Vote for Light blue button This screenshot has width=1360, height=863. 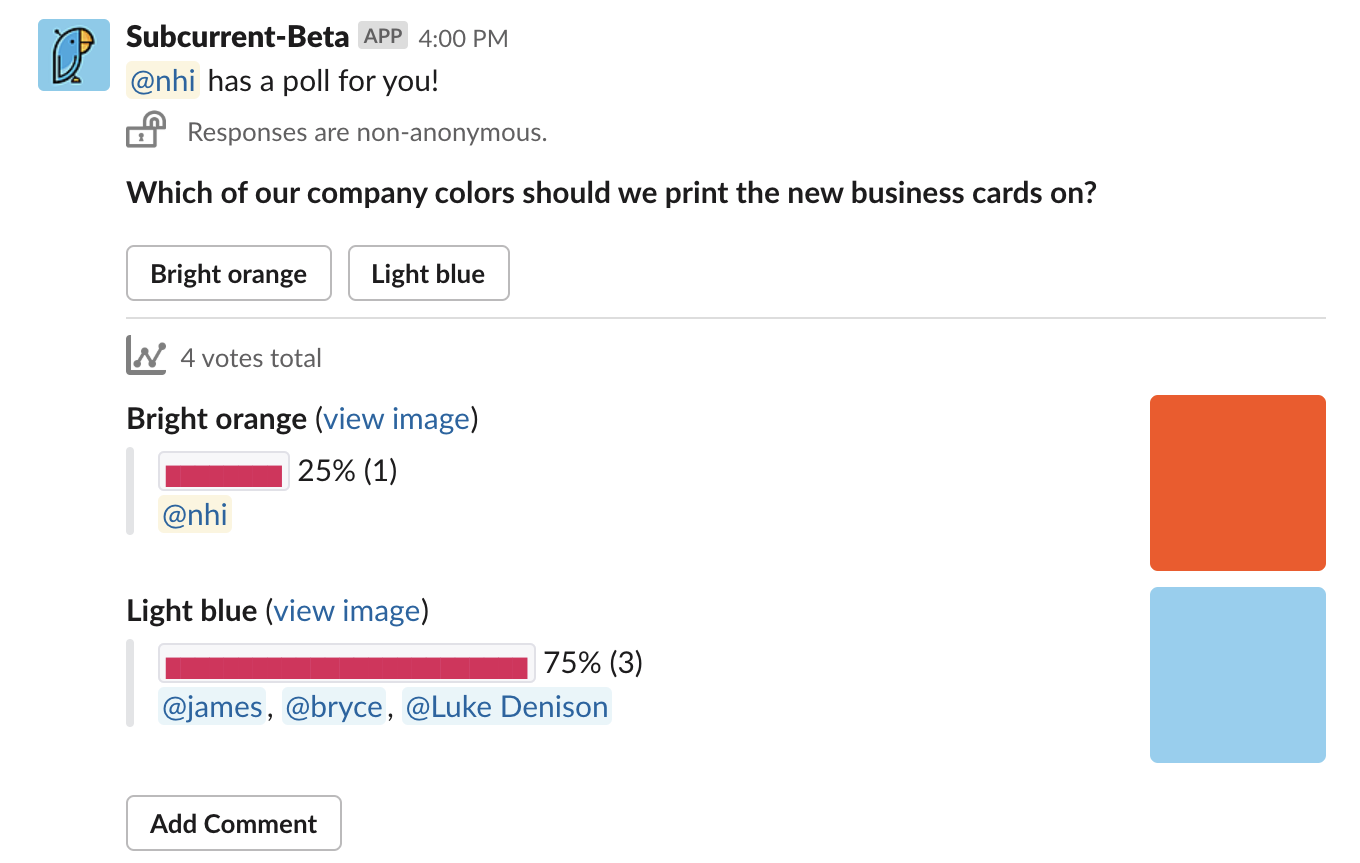[x=428, y=274]
